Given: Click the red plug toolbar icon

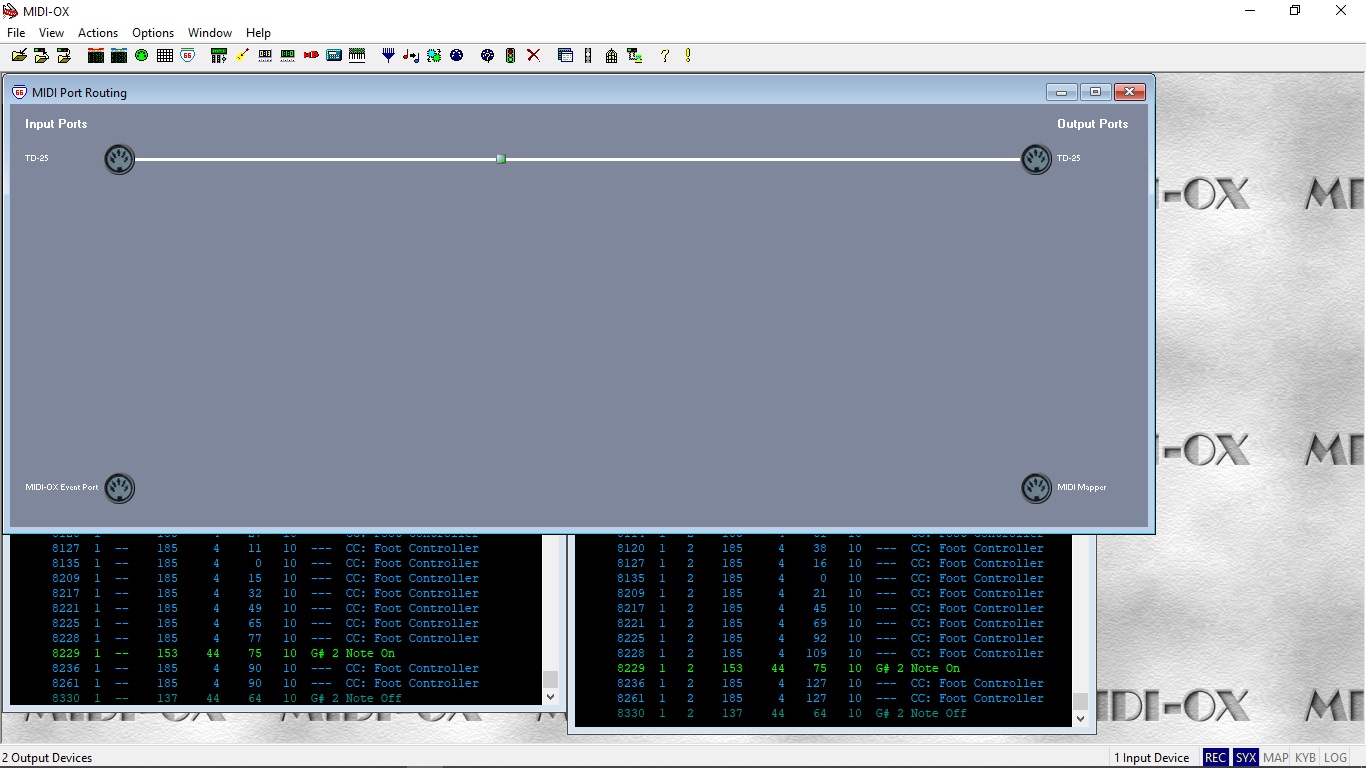Looking at the screenshot, I should pyautogui.click(x=311, y=56).
